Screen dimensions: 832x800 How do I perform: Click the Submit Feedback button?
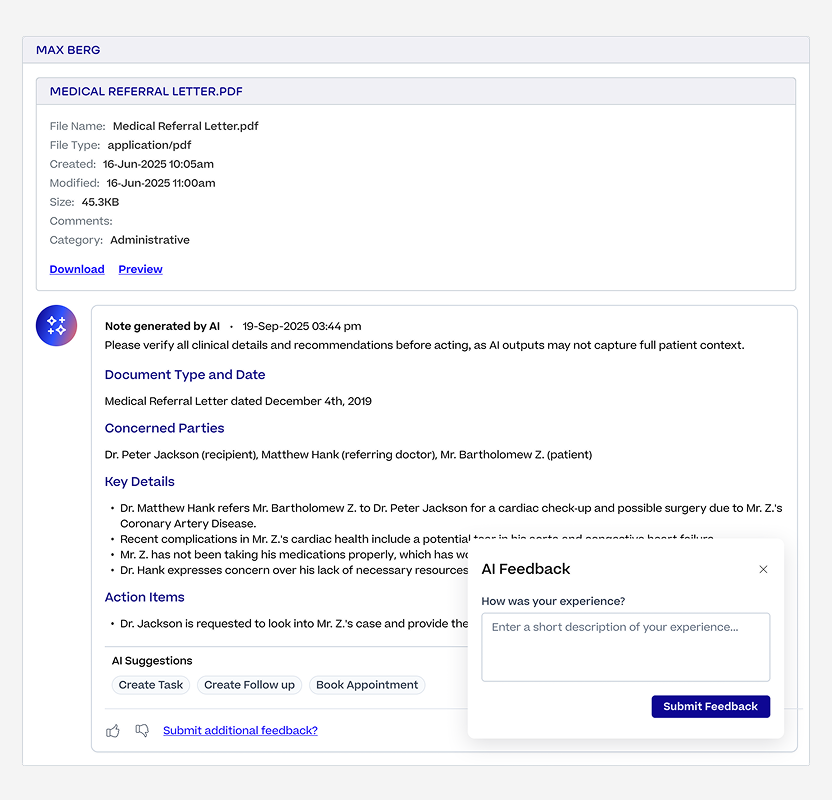point(710,707)
